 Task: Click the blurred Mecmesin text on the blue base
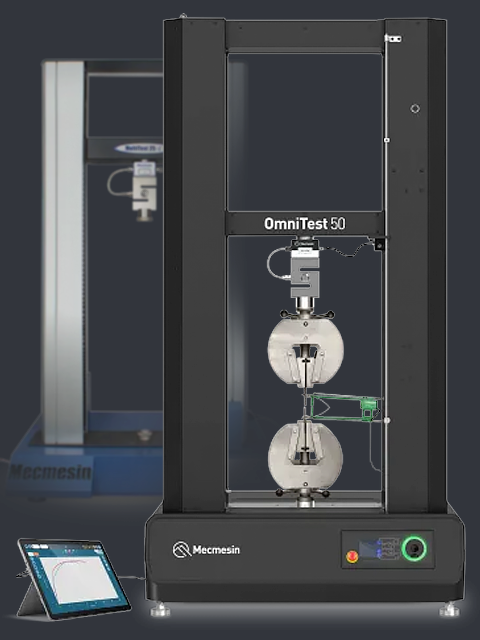point(50,472)
